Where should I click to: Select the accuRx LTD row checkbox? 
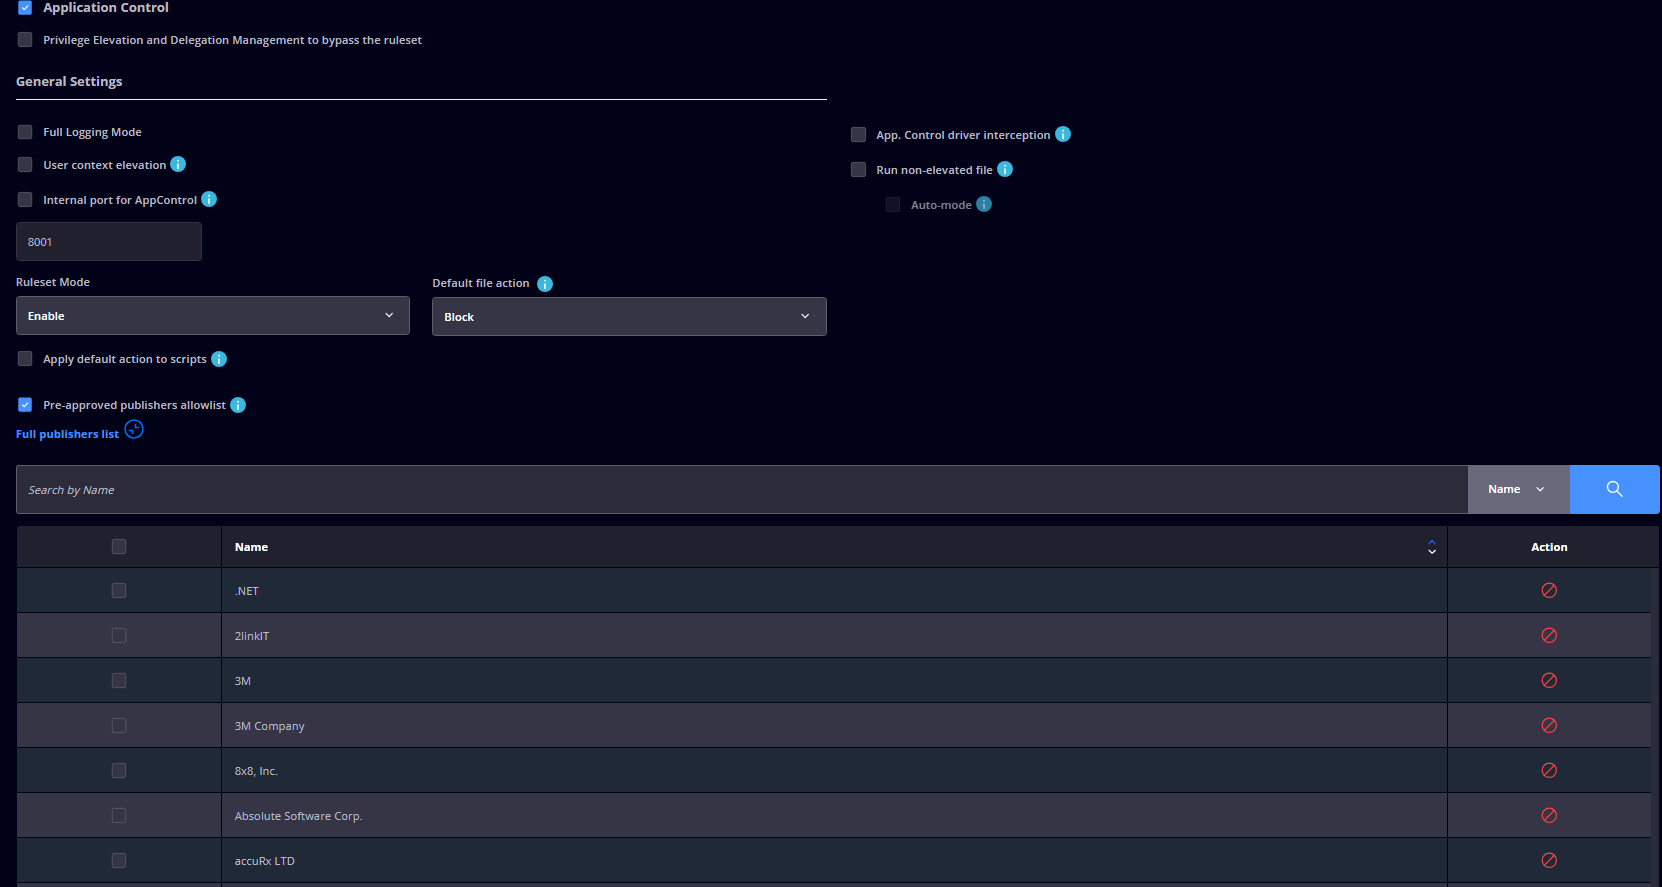[x=119, y=860]
